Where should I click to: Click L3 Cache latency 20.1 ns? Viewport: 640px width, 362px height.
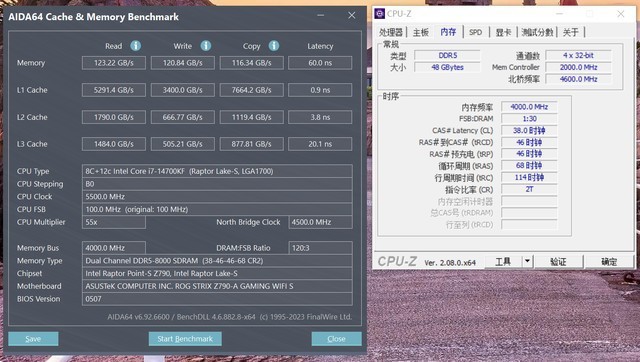pos(320,144)
